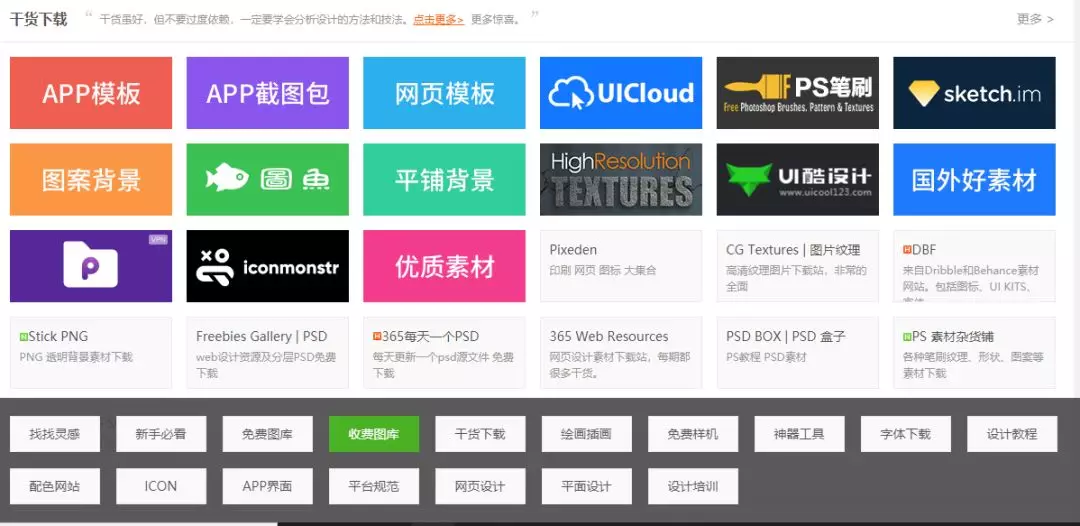The height and width of the screenshot is (526, 1080).
Task: Select the green 收费图库 button
Action: click(x=373, y=434)
